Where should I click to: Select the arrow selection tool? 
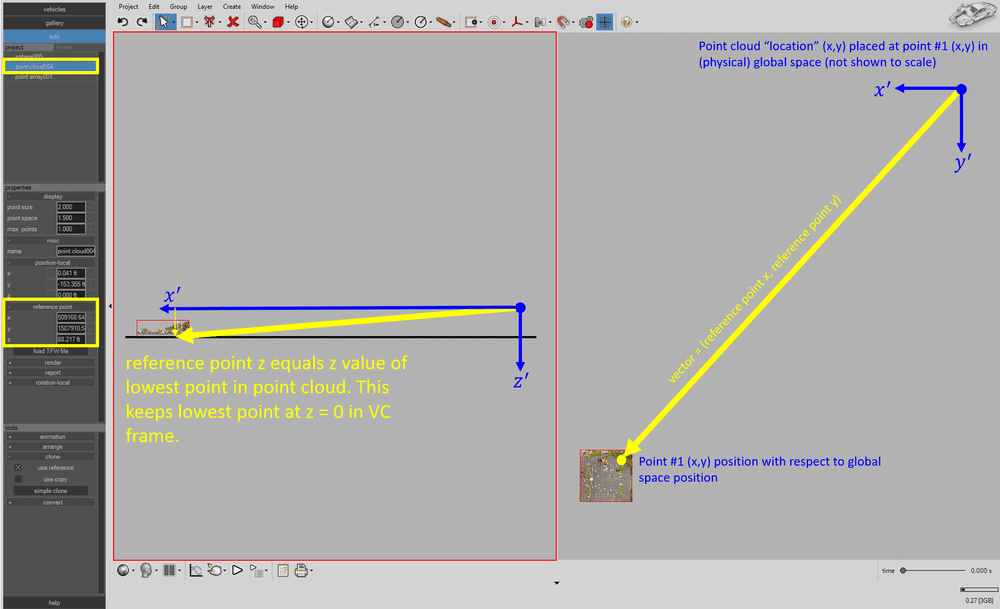(165, 21)
